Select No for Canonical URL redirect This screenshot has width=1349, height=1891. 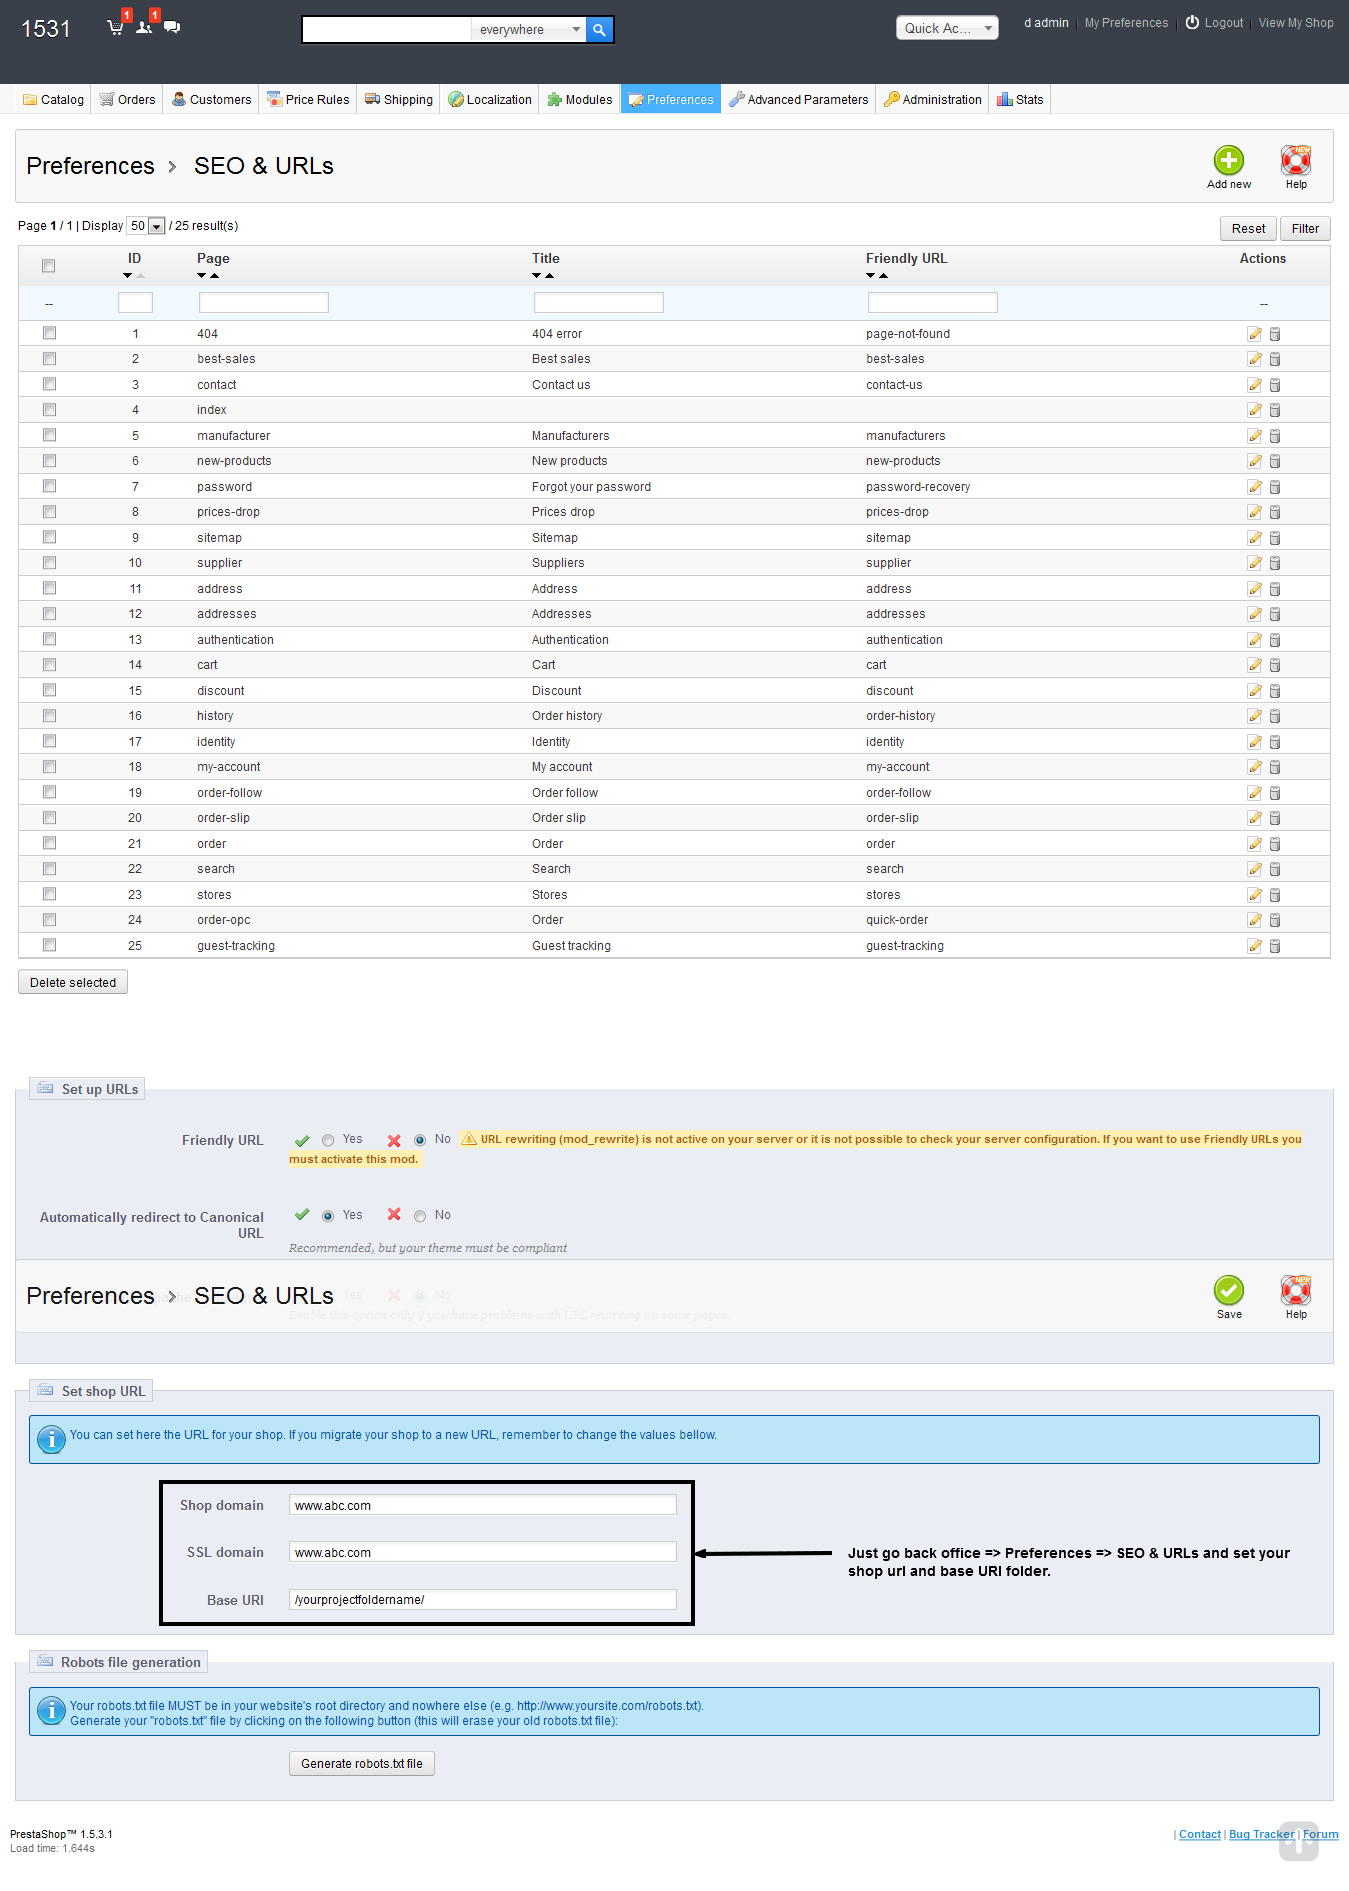coord(420,1216)
